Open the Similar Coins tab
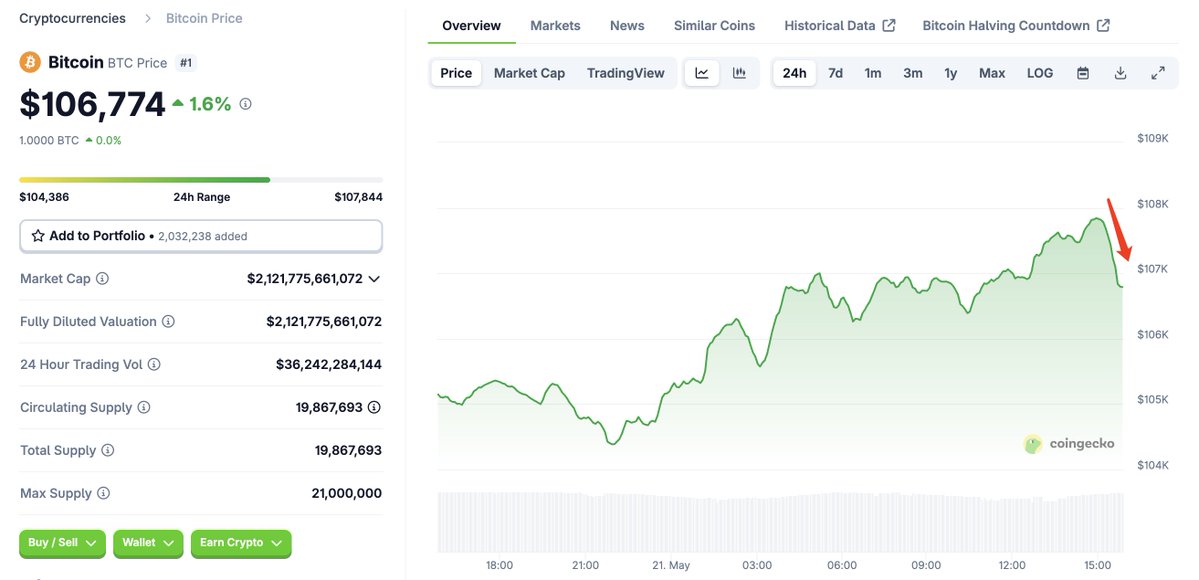 (714, 25)
